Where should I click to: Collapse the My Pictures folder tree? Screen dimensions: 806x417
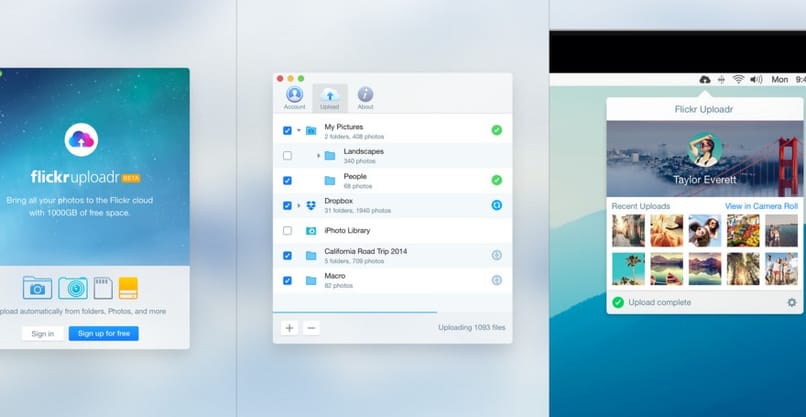tap(298, 130)
